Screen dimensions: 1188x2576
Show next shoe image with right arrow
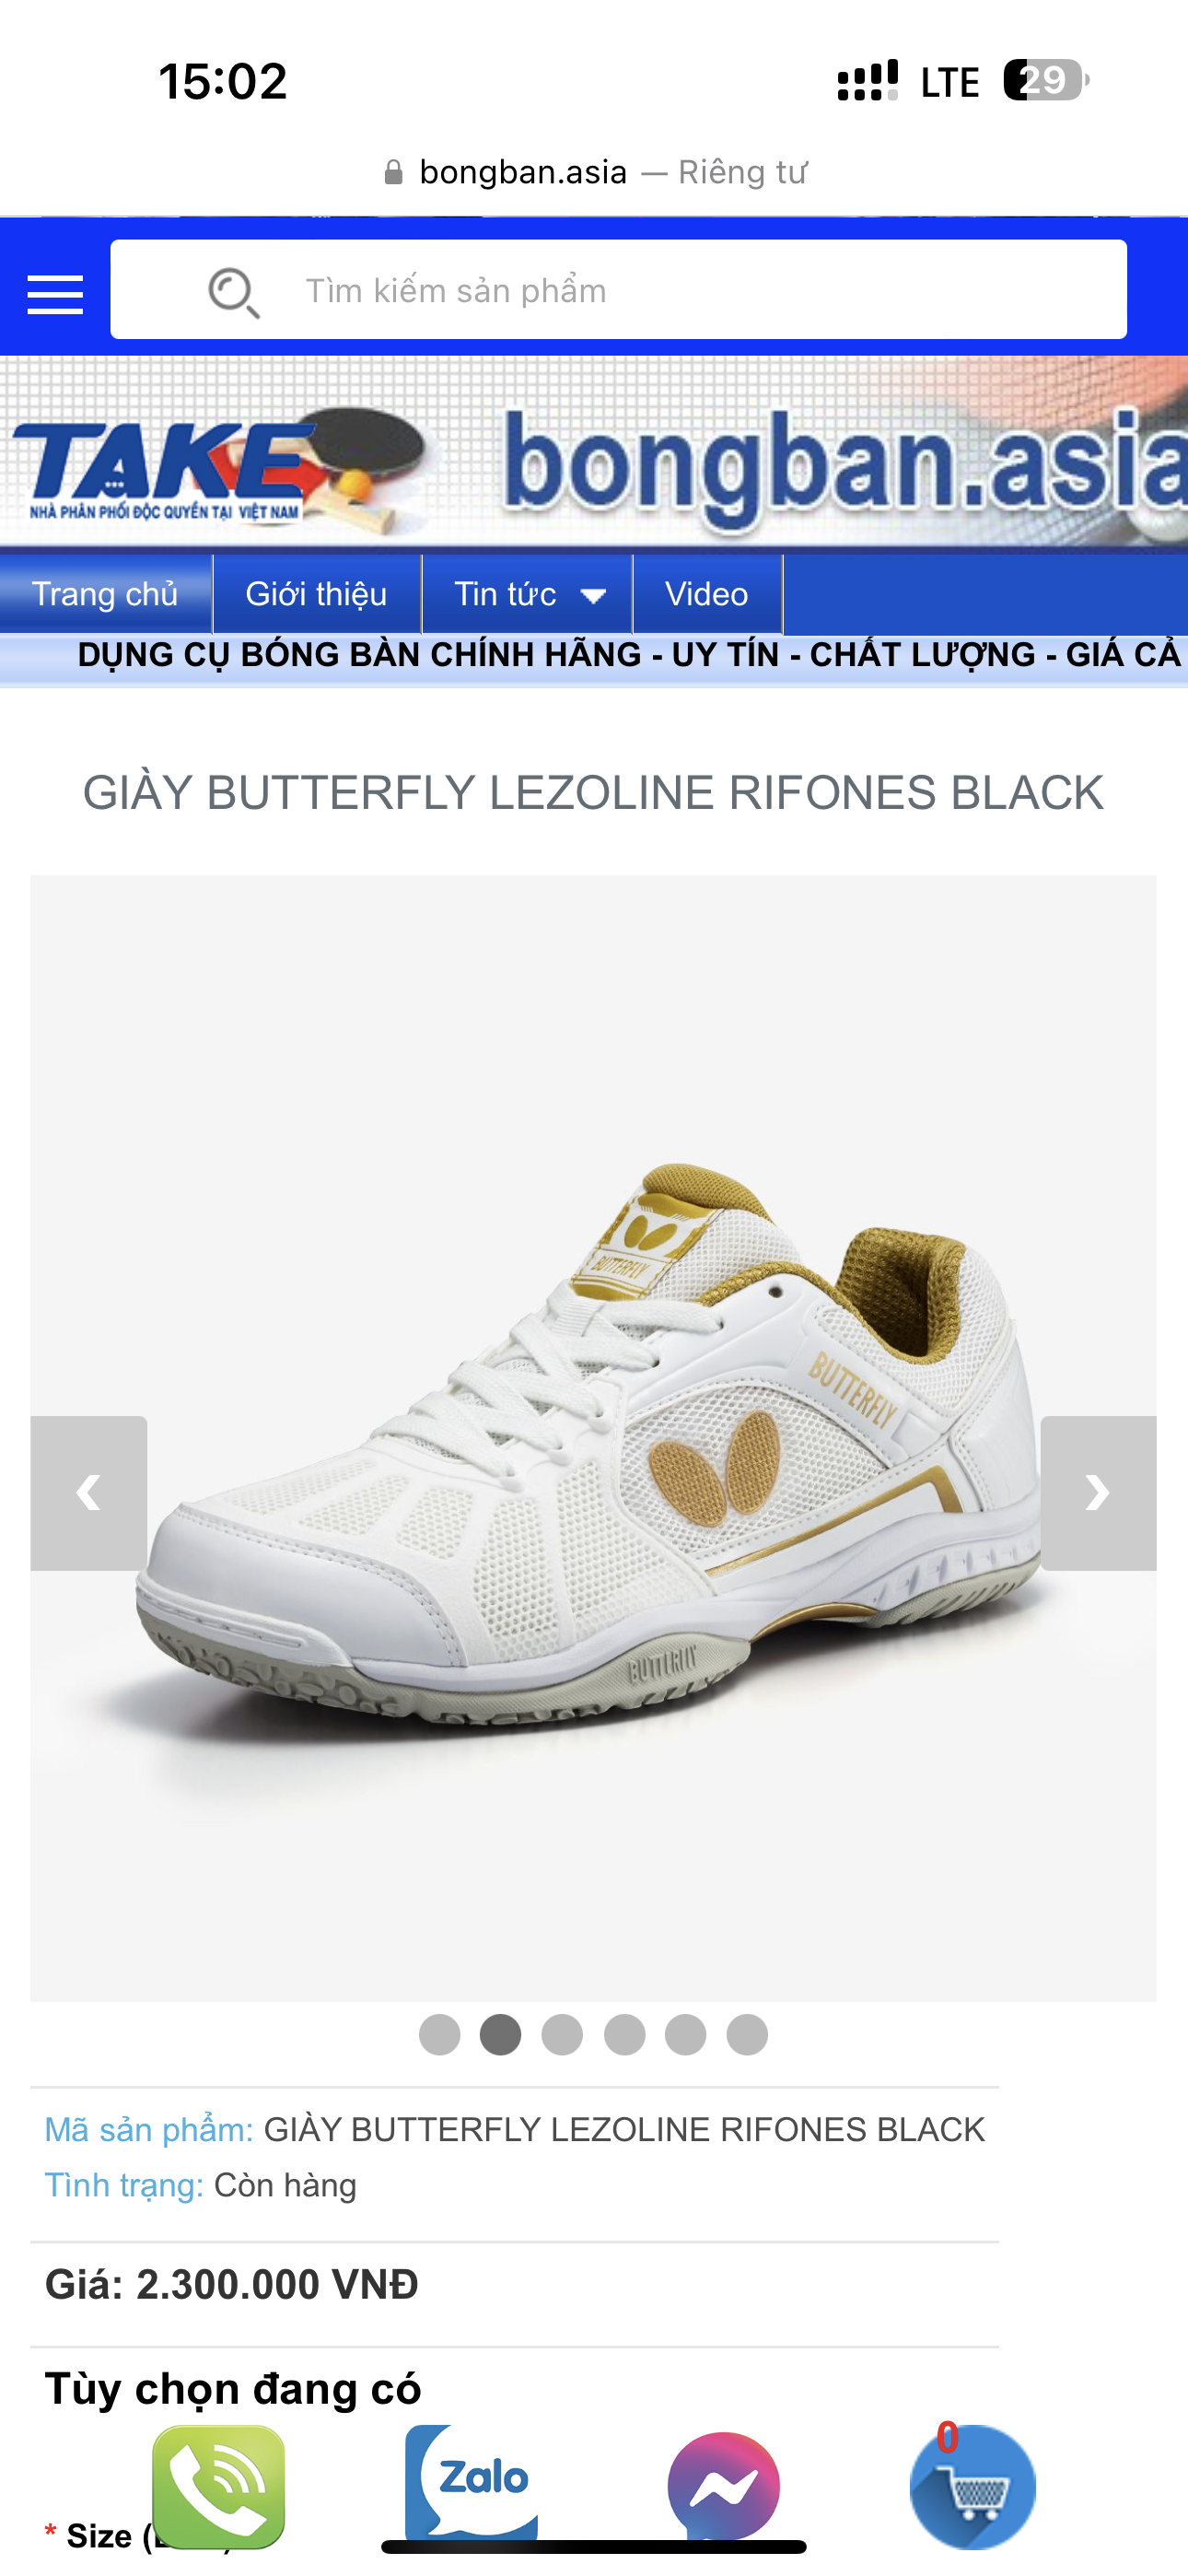coord(1098,1492)
